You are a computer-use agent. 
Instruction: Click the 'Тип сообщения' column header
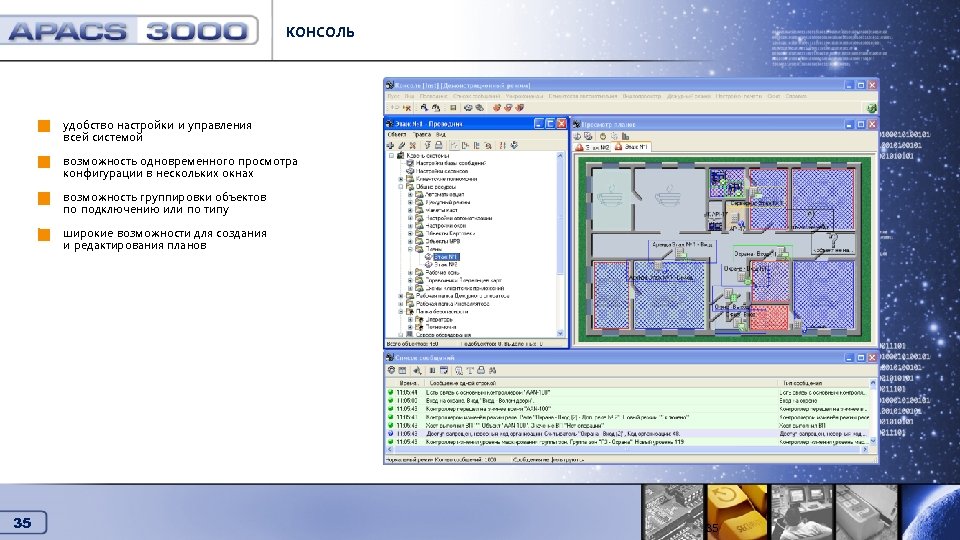(823, 383)
